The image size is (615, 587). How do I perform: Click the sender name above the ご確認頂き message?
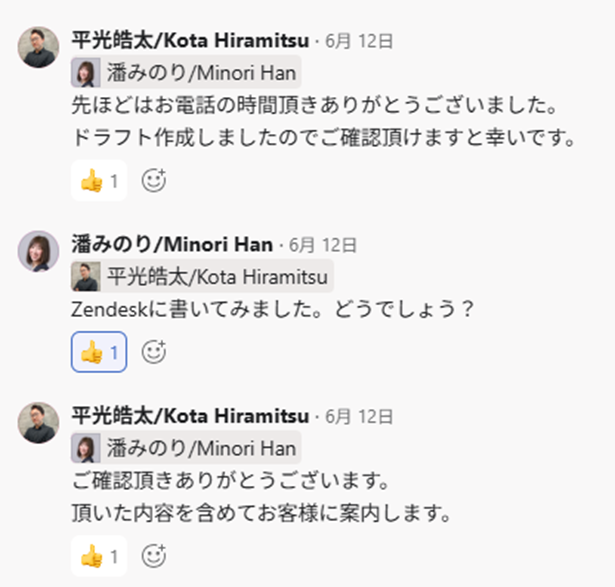point(191,415)
